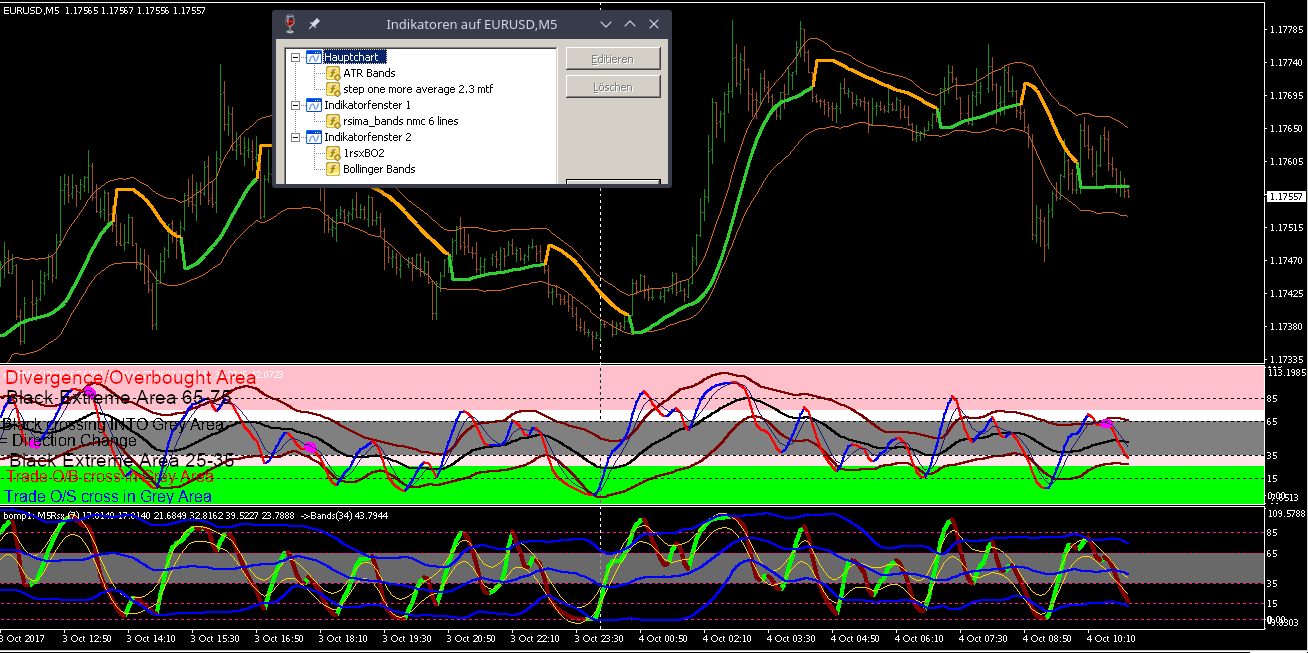This screenshot has width=1308, height=653.
Task: Click the Löschen button
Action: point(613,87)
